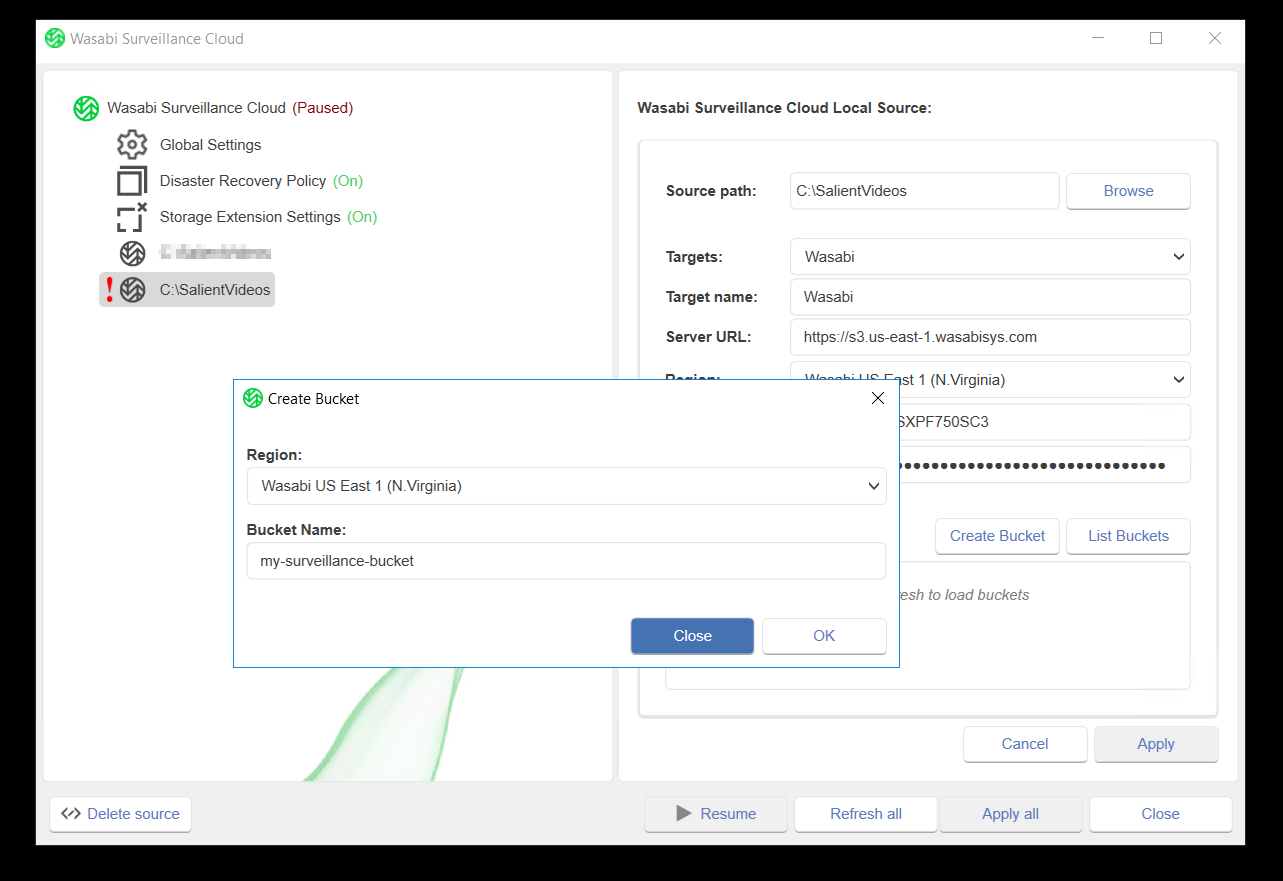The image size is (1283, 881).
Task: Click the Storage Extension Settings icon
Action: [x=132, y=217]
